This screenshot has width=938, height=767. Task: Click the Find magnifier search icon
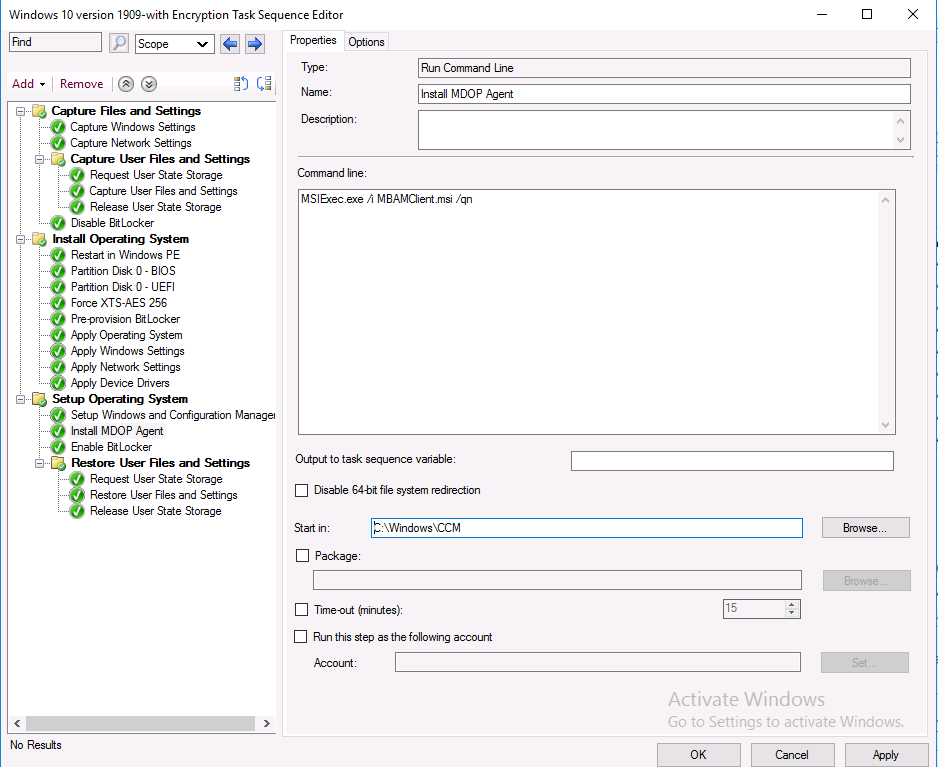click(x=119, y=43)
